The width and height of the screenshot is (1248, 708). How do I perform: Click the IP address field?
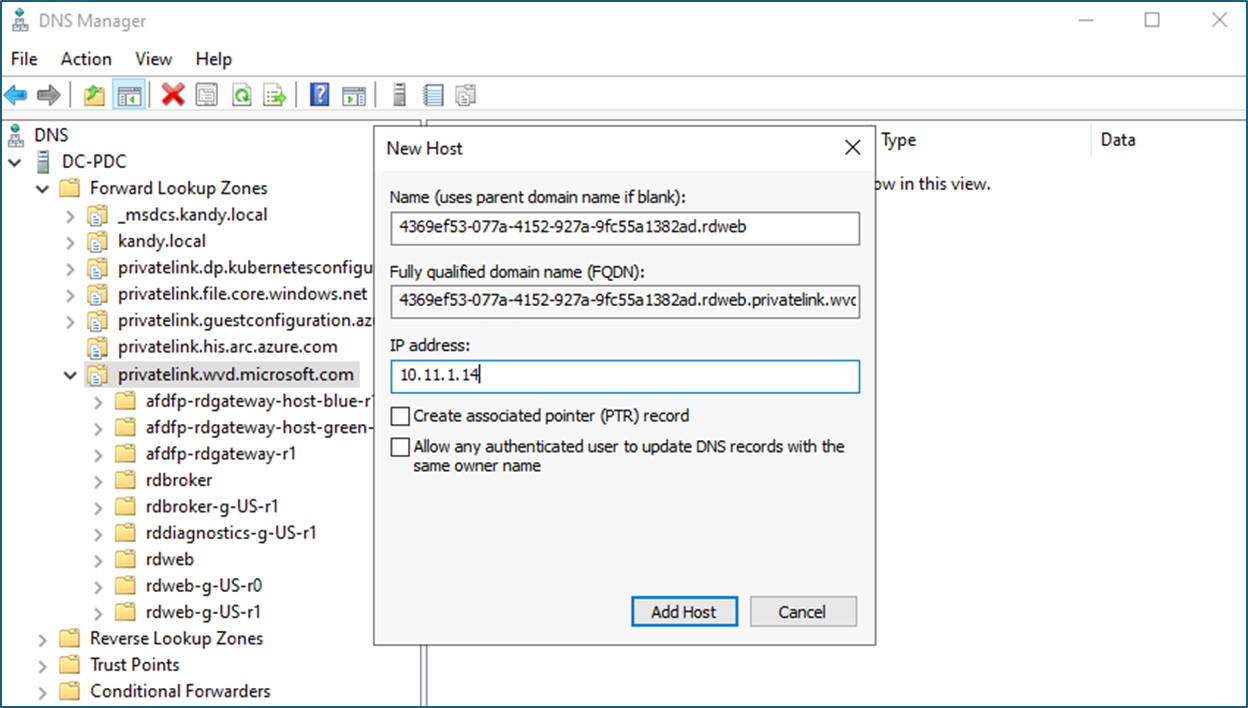tap(625, 376)
